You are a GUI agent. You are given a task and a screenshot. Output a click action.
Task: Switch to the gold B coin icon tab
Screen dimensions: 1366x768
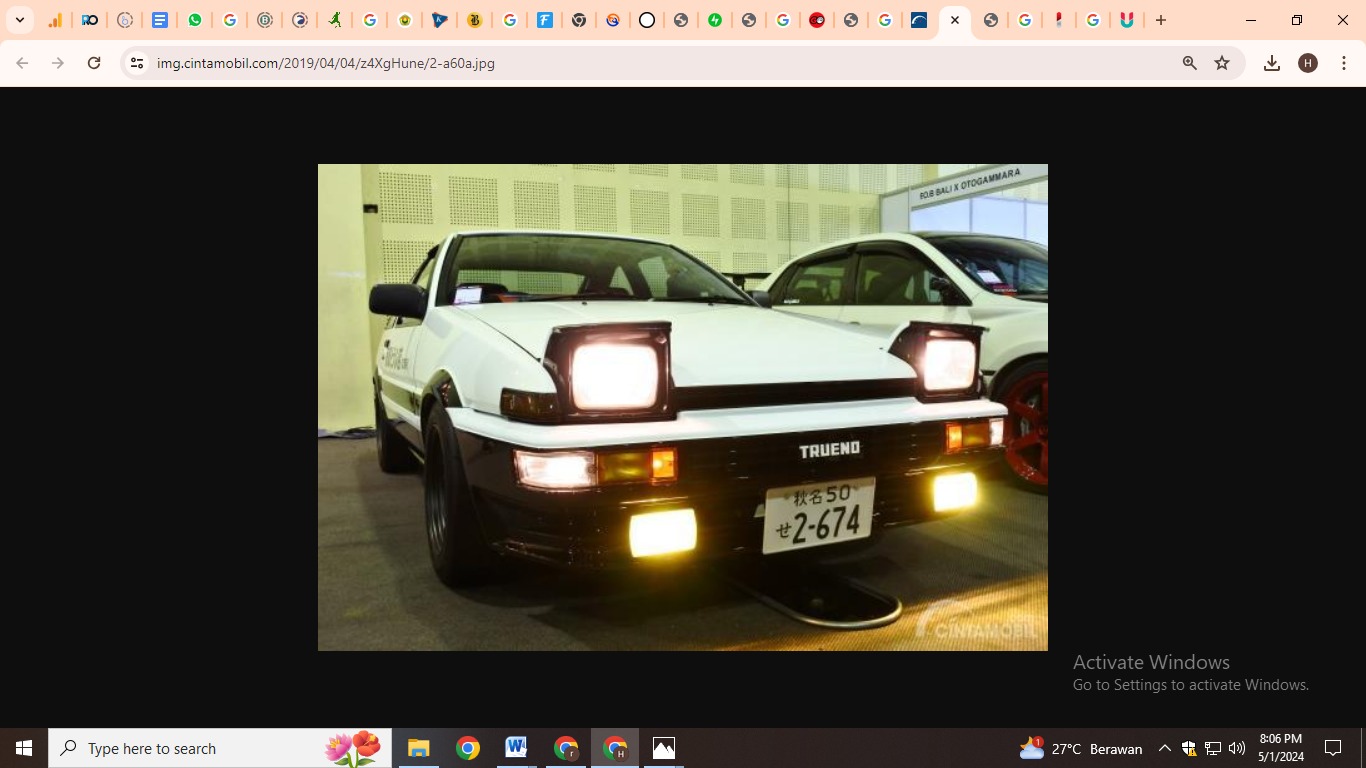tap(475, 20)
